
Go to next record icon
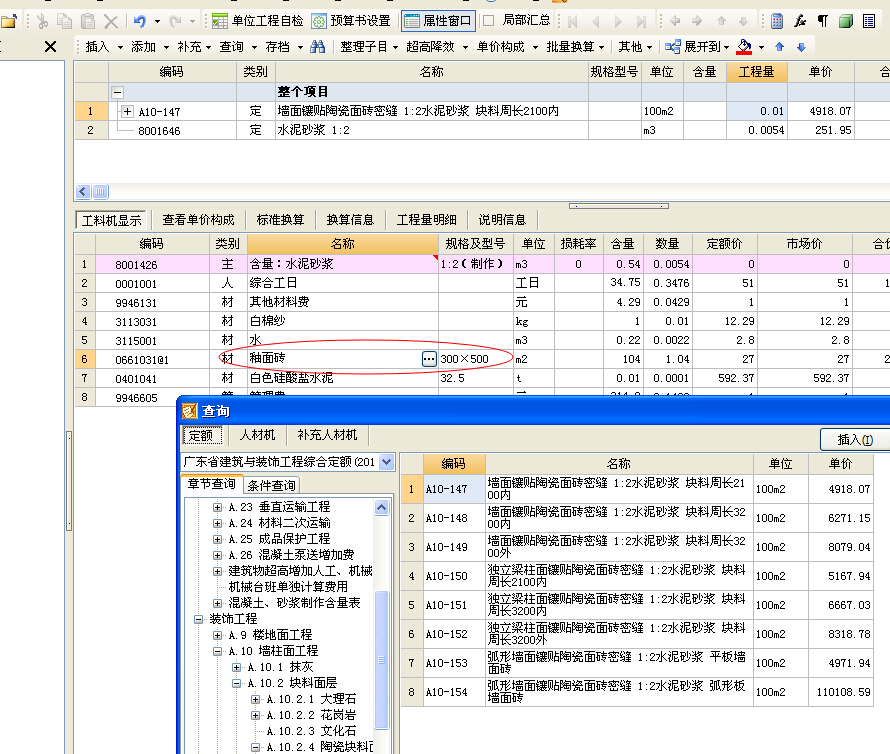coord(618,22)
